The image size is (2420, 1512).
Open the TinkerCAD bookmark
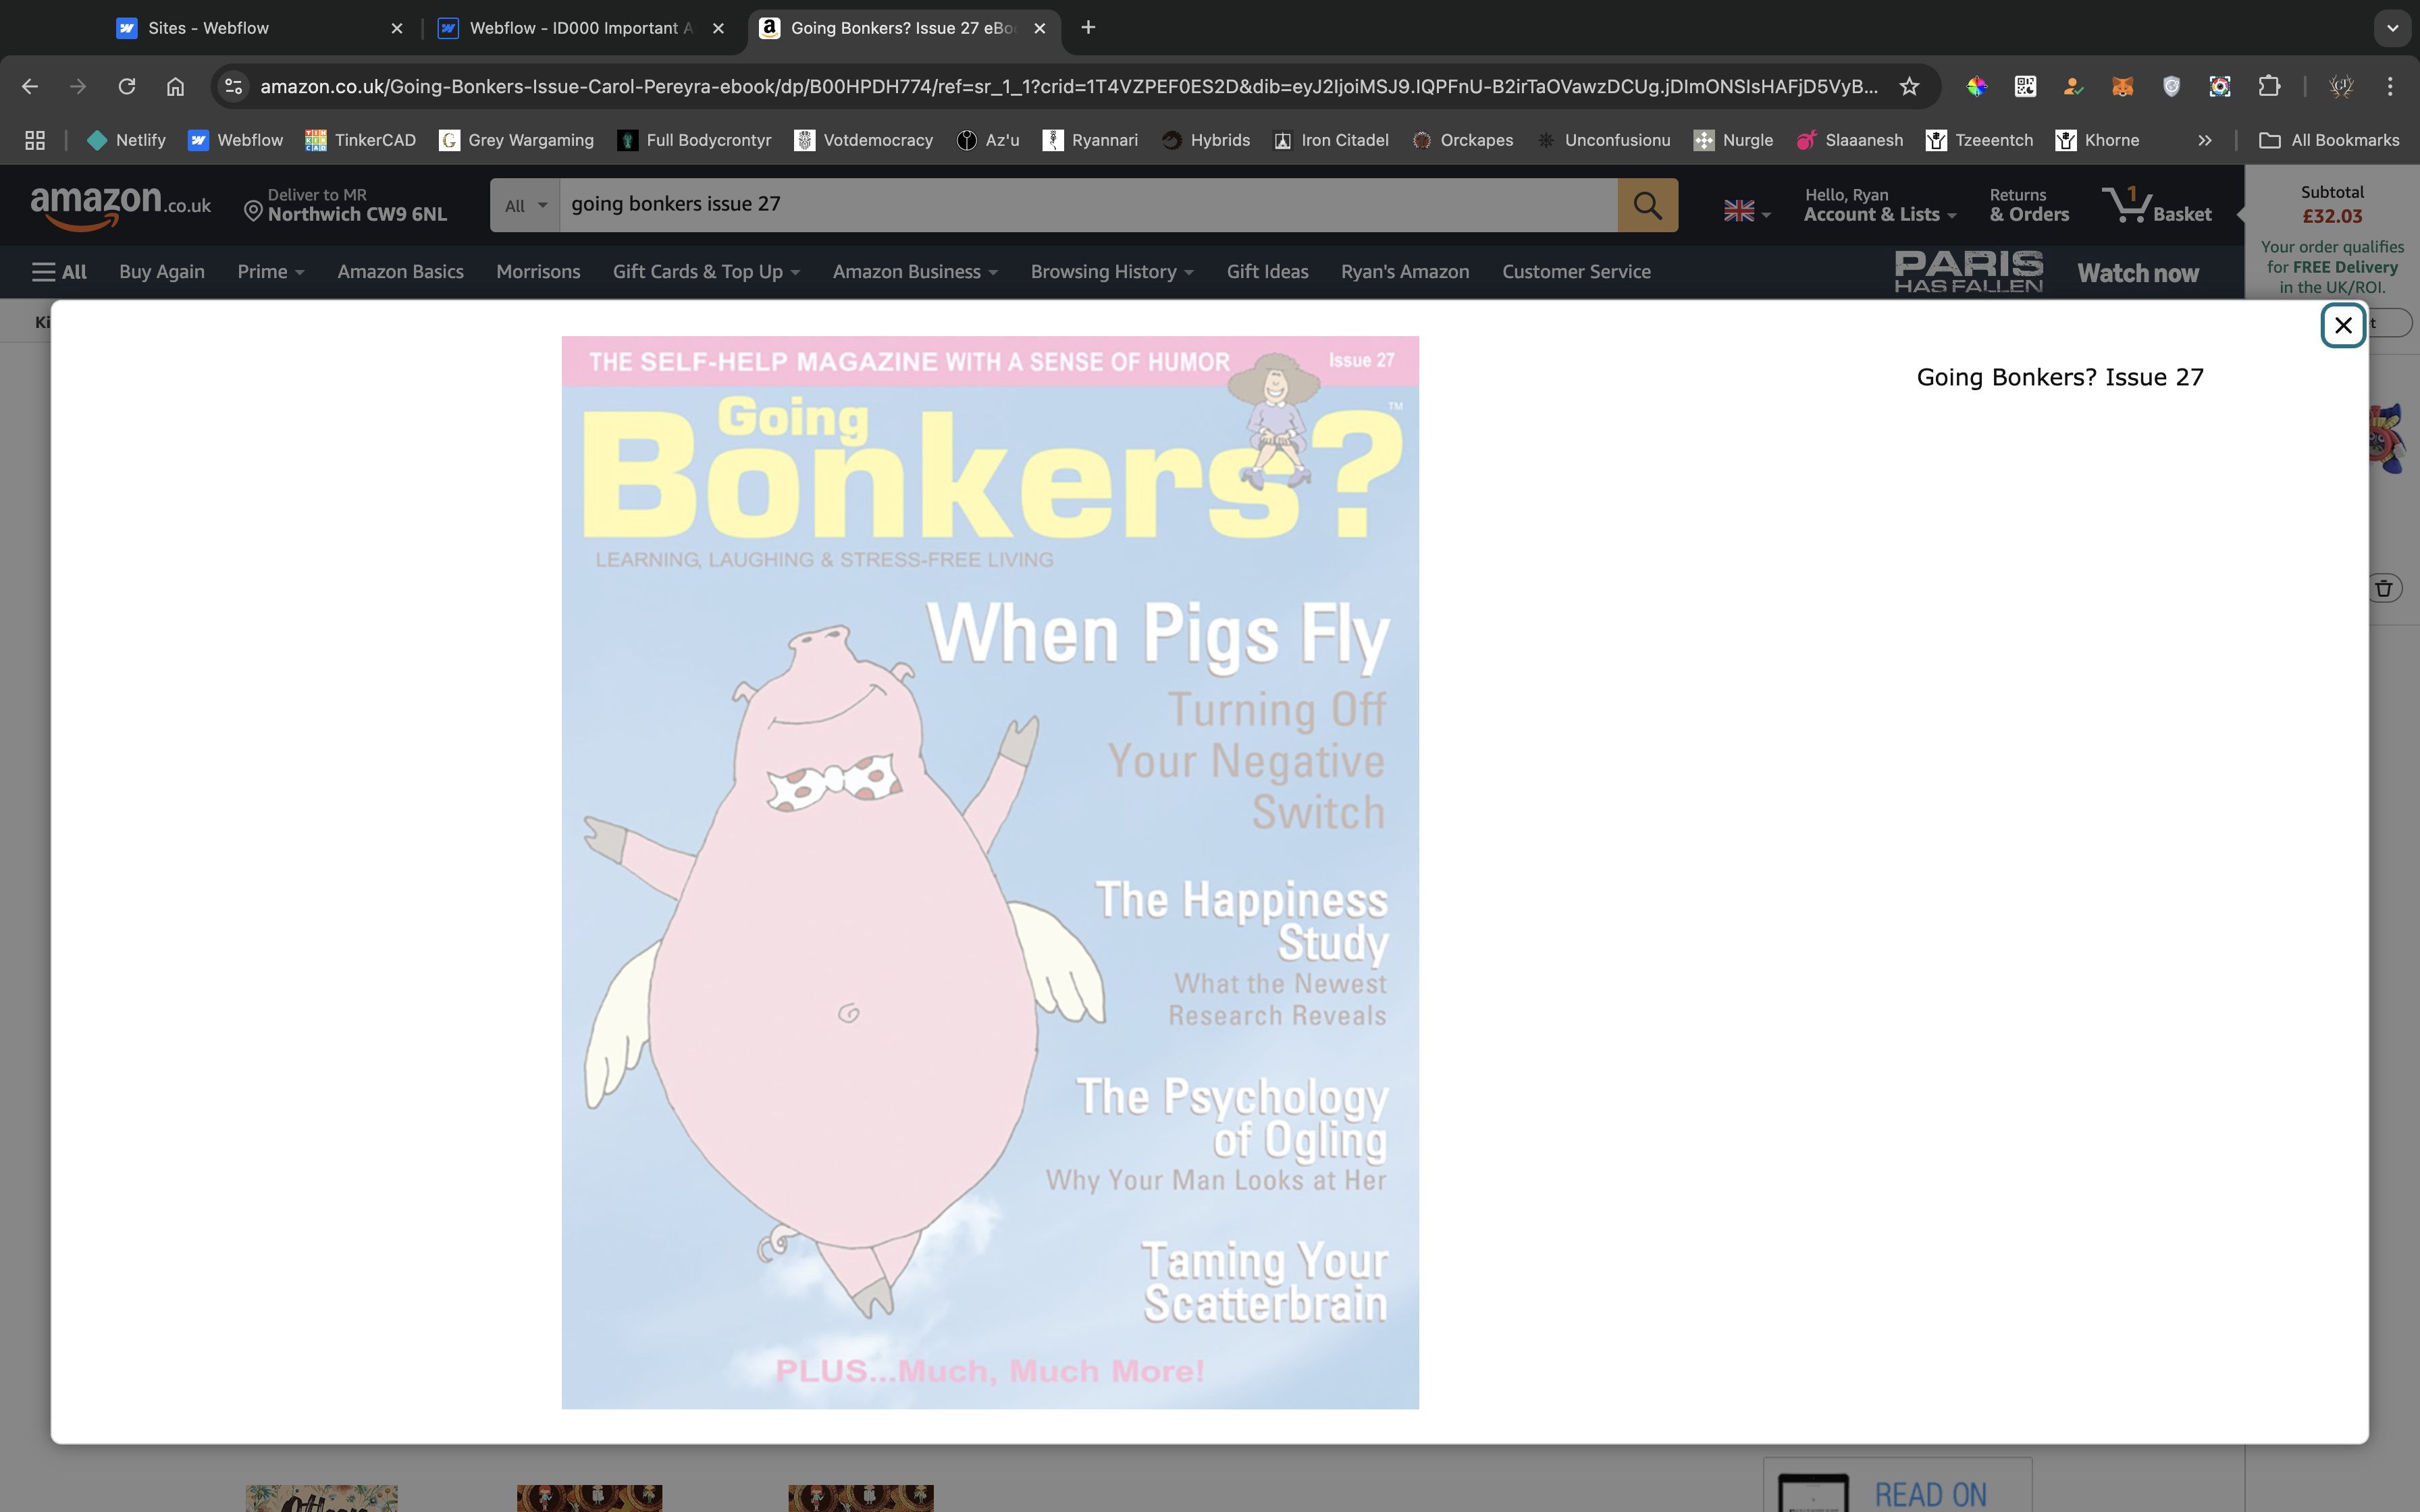pyautogui.click(x=361, y=140)
